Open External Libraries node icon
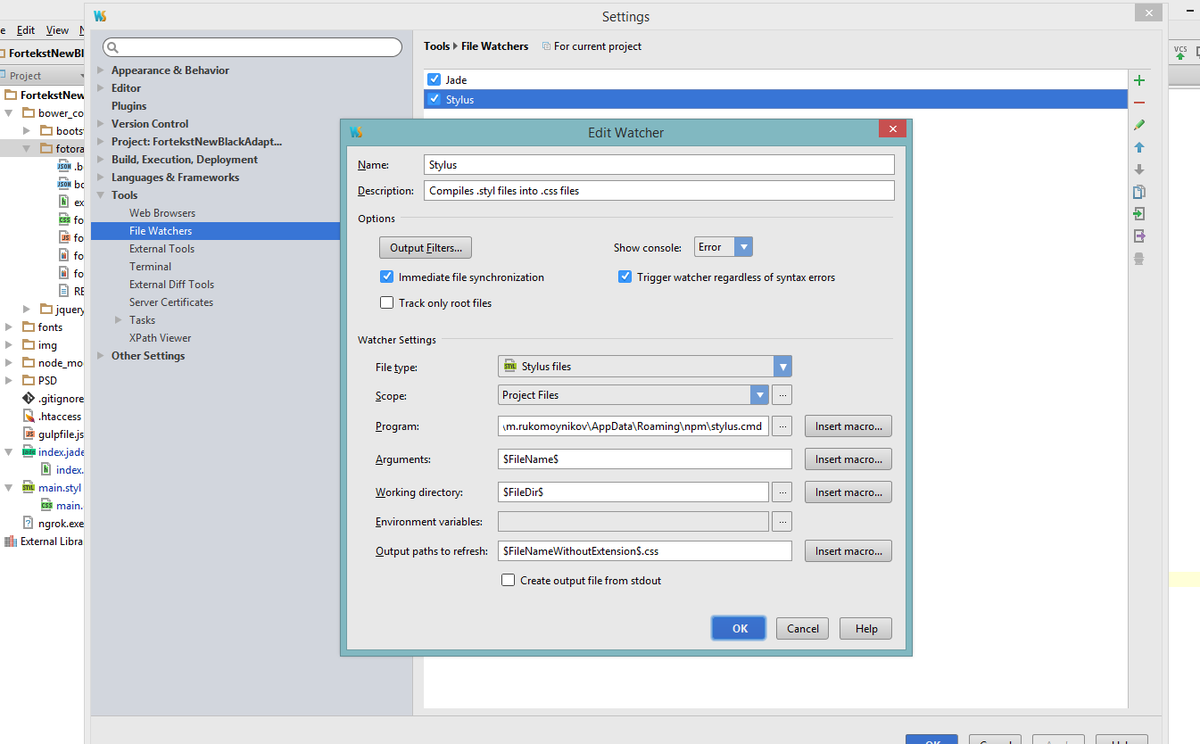Viewport: 1200px width, 744px height. (10, 542)
